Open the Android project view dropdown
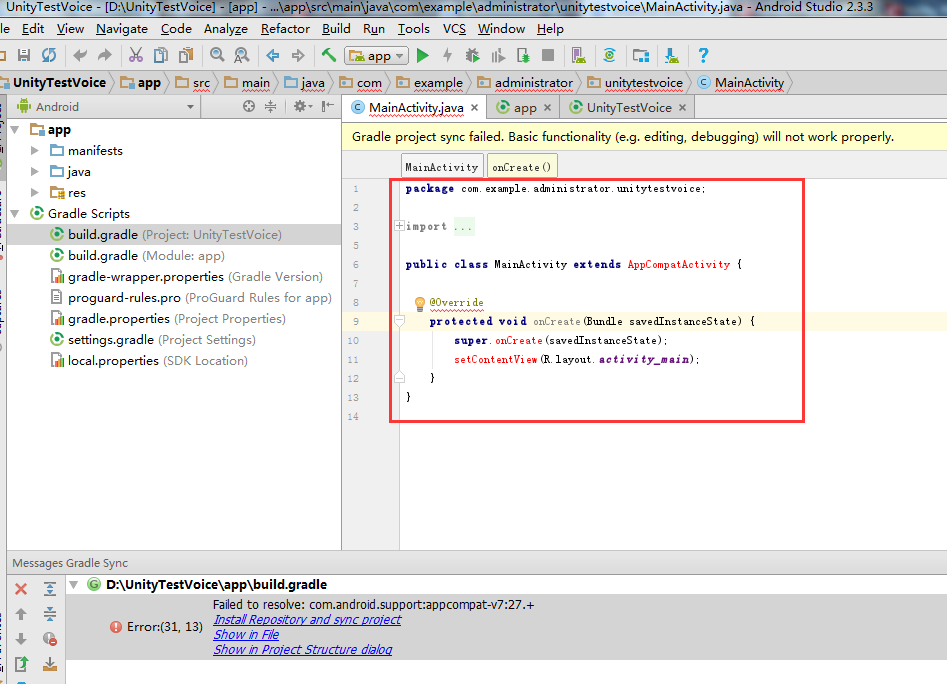 point(106,107)
